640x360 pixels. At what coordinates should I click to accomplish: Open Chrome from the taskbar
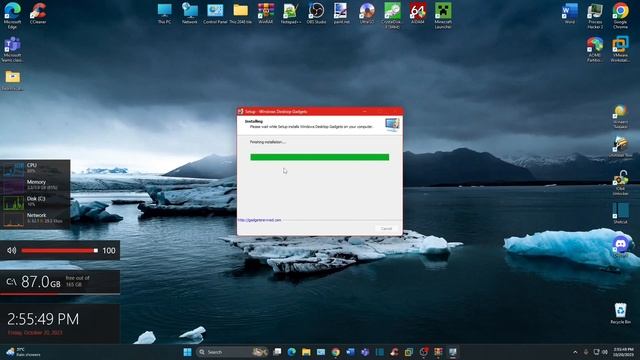pyautogui.click(x=336, y=352)
